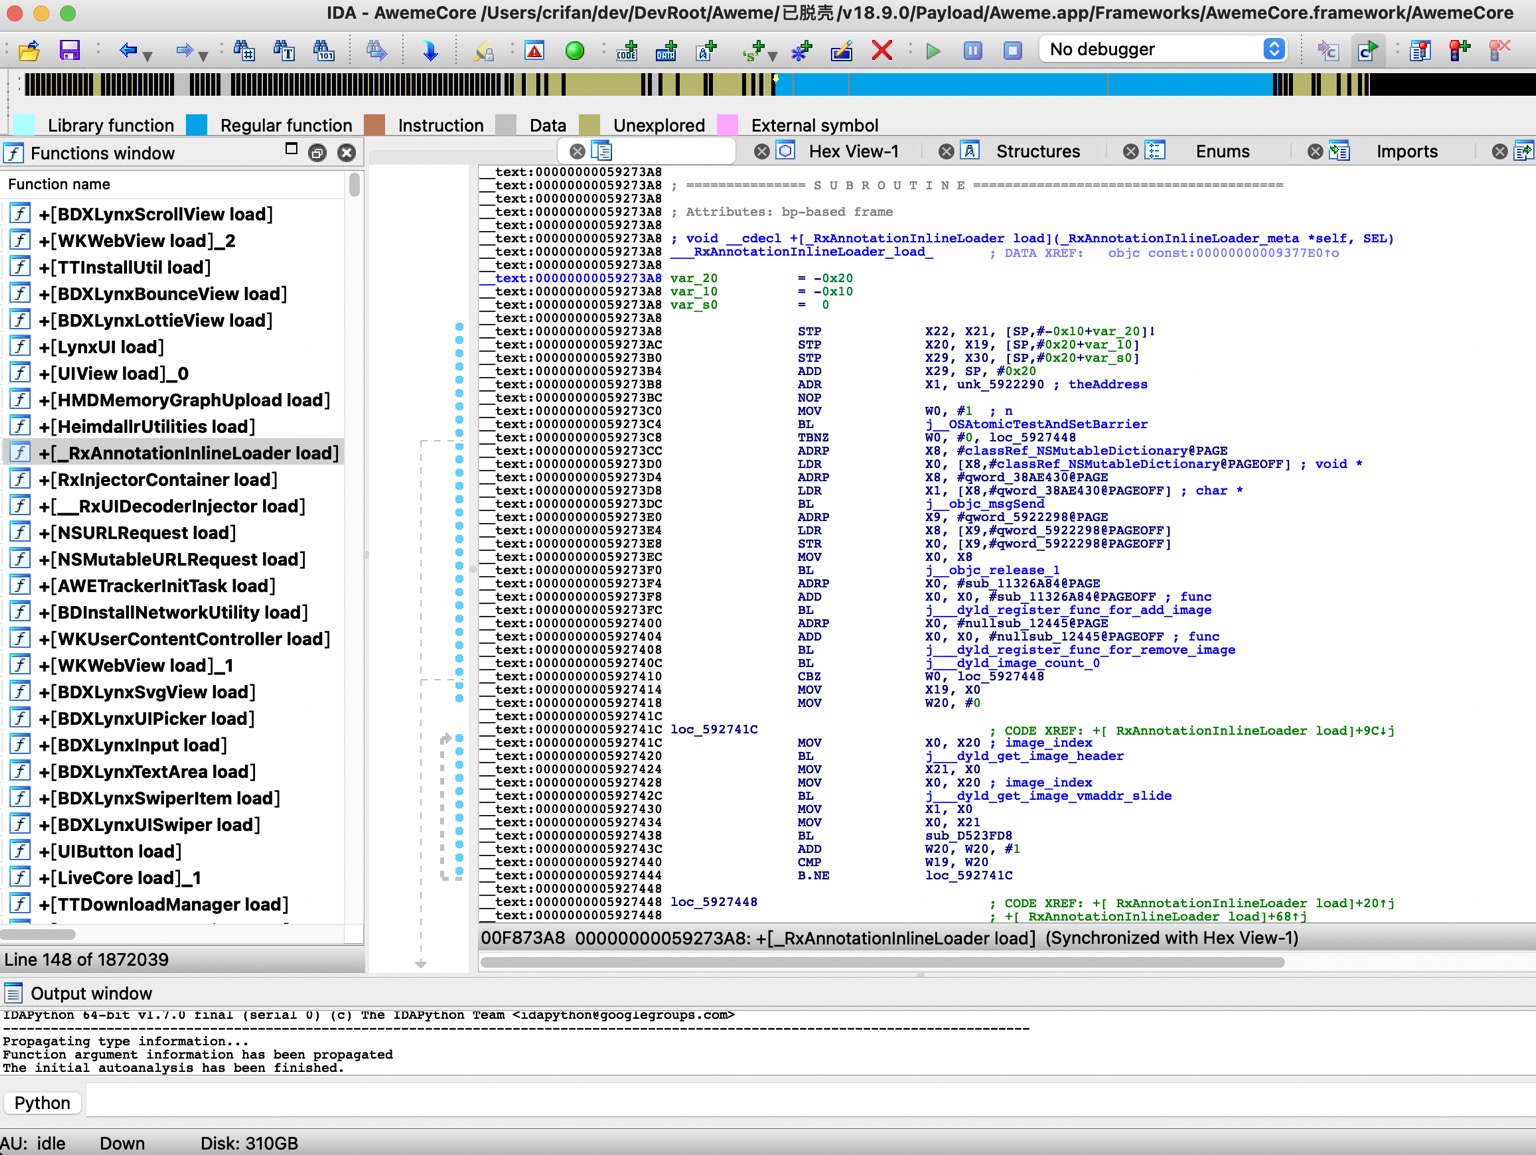Convert to data with DATA plus icon
Image resolution: width=1536 pixels, height=1155 pixels.
666,50
